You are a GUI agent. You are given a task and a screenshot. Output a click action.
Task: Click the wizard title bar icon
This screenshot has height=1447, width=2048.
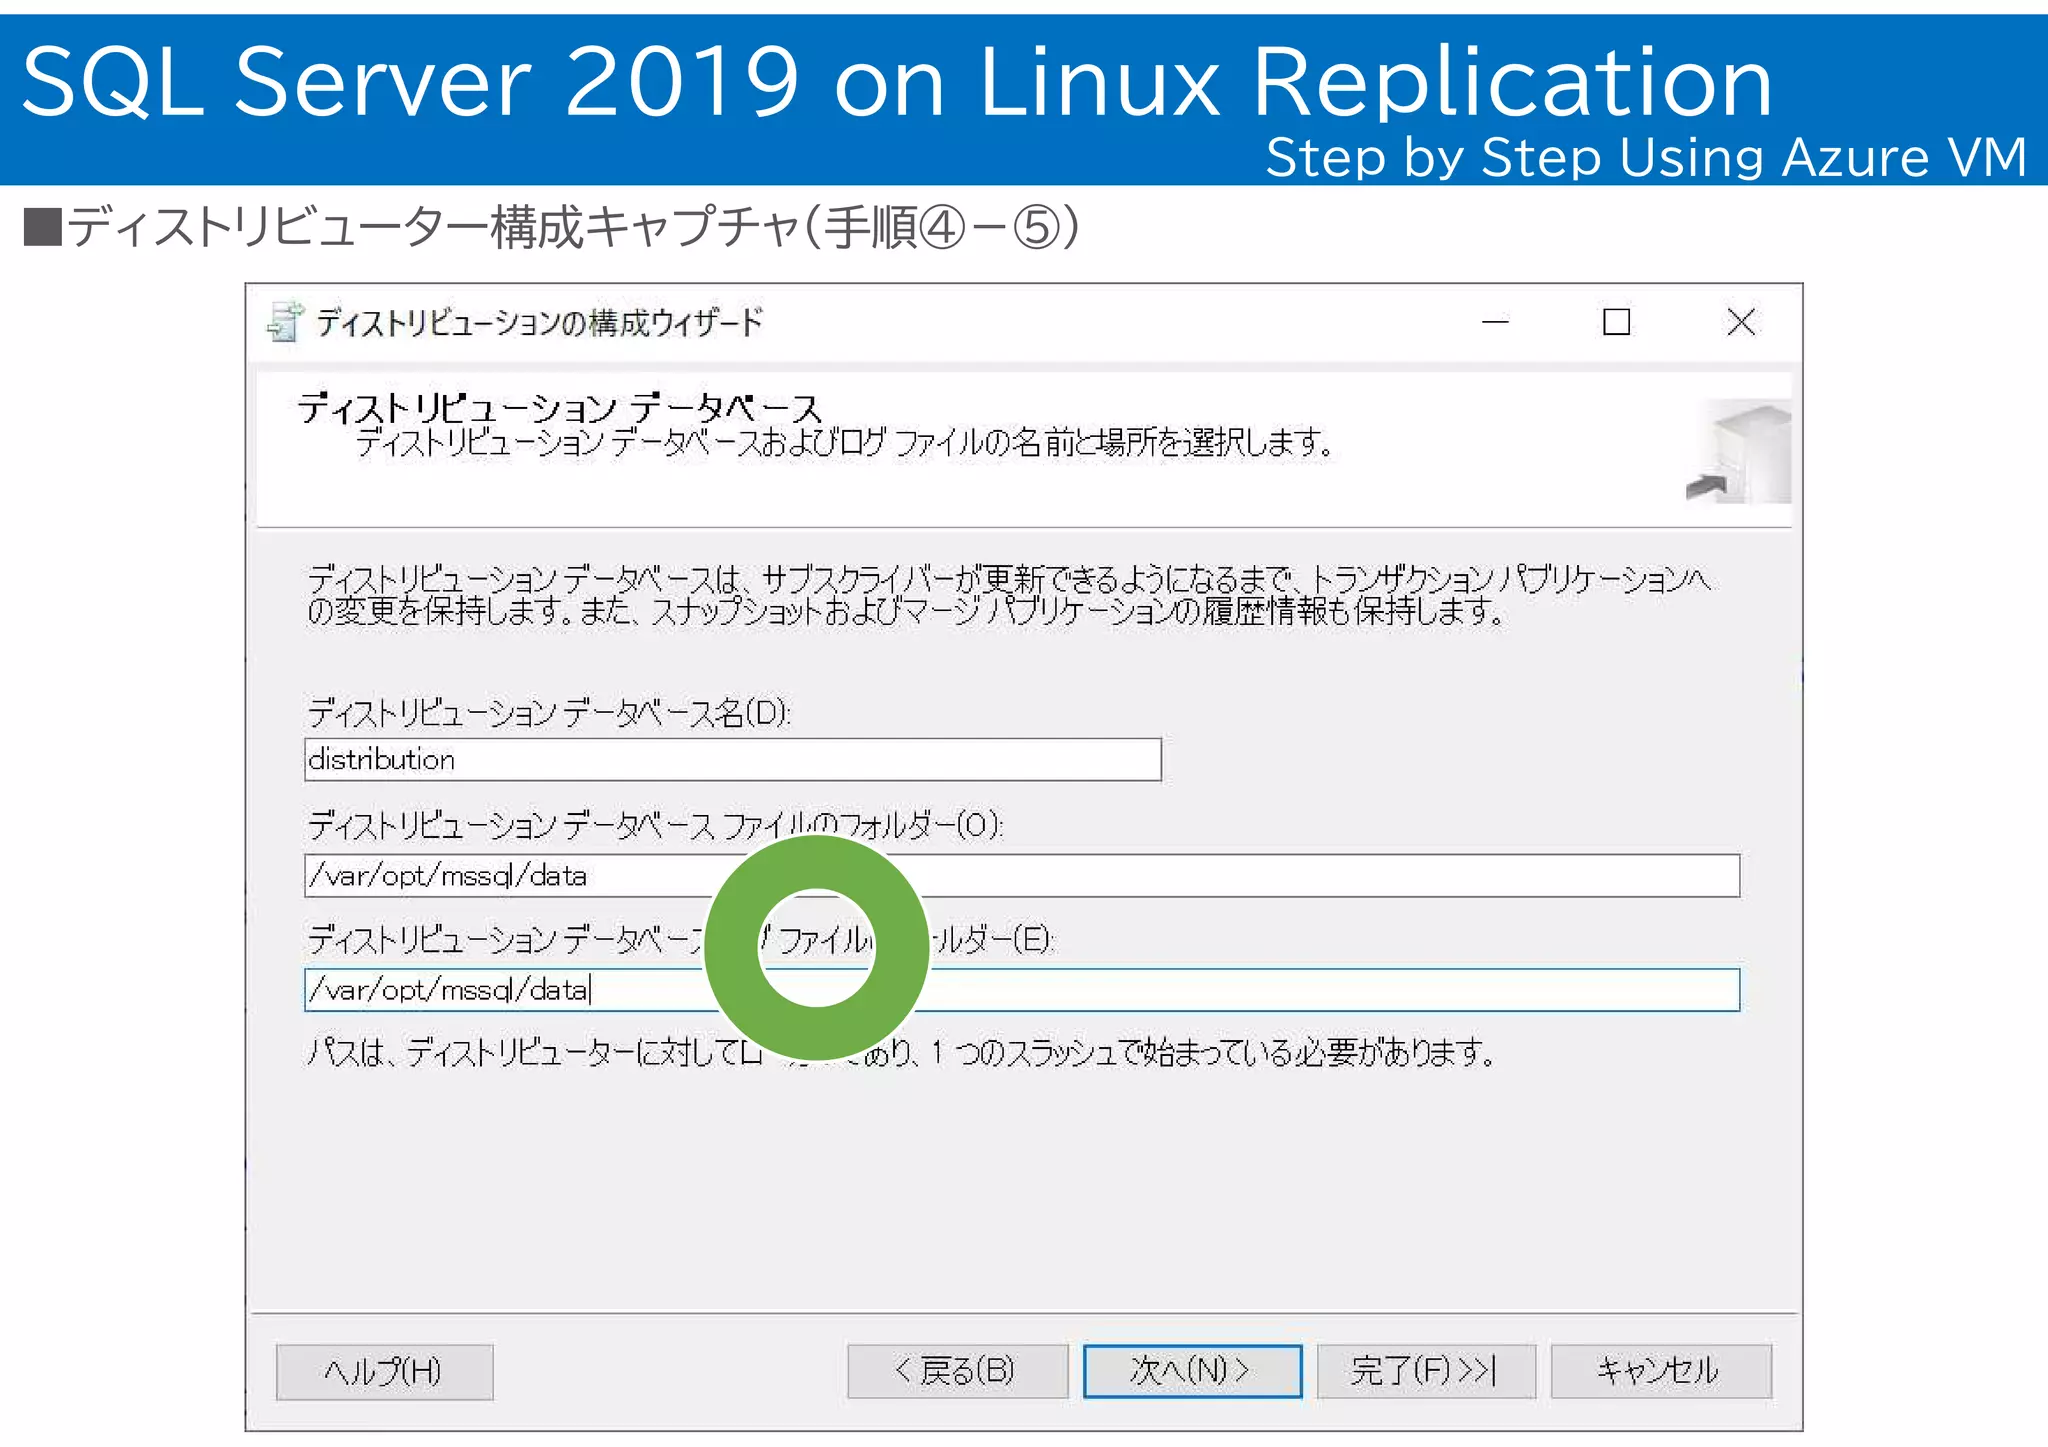tap(285, 322)
